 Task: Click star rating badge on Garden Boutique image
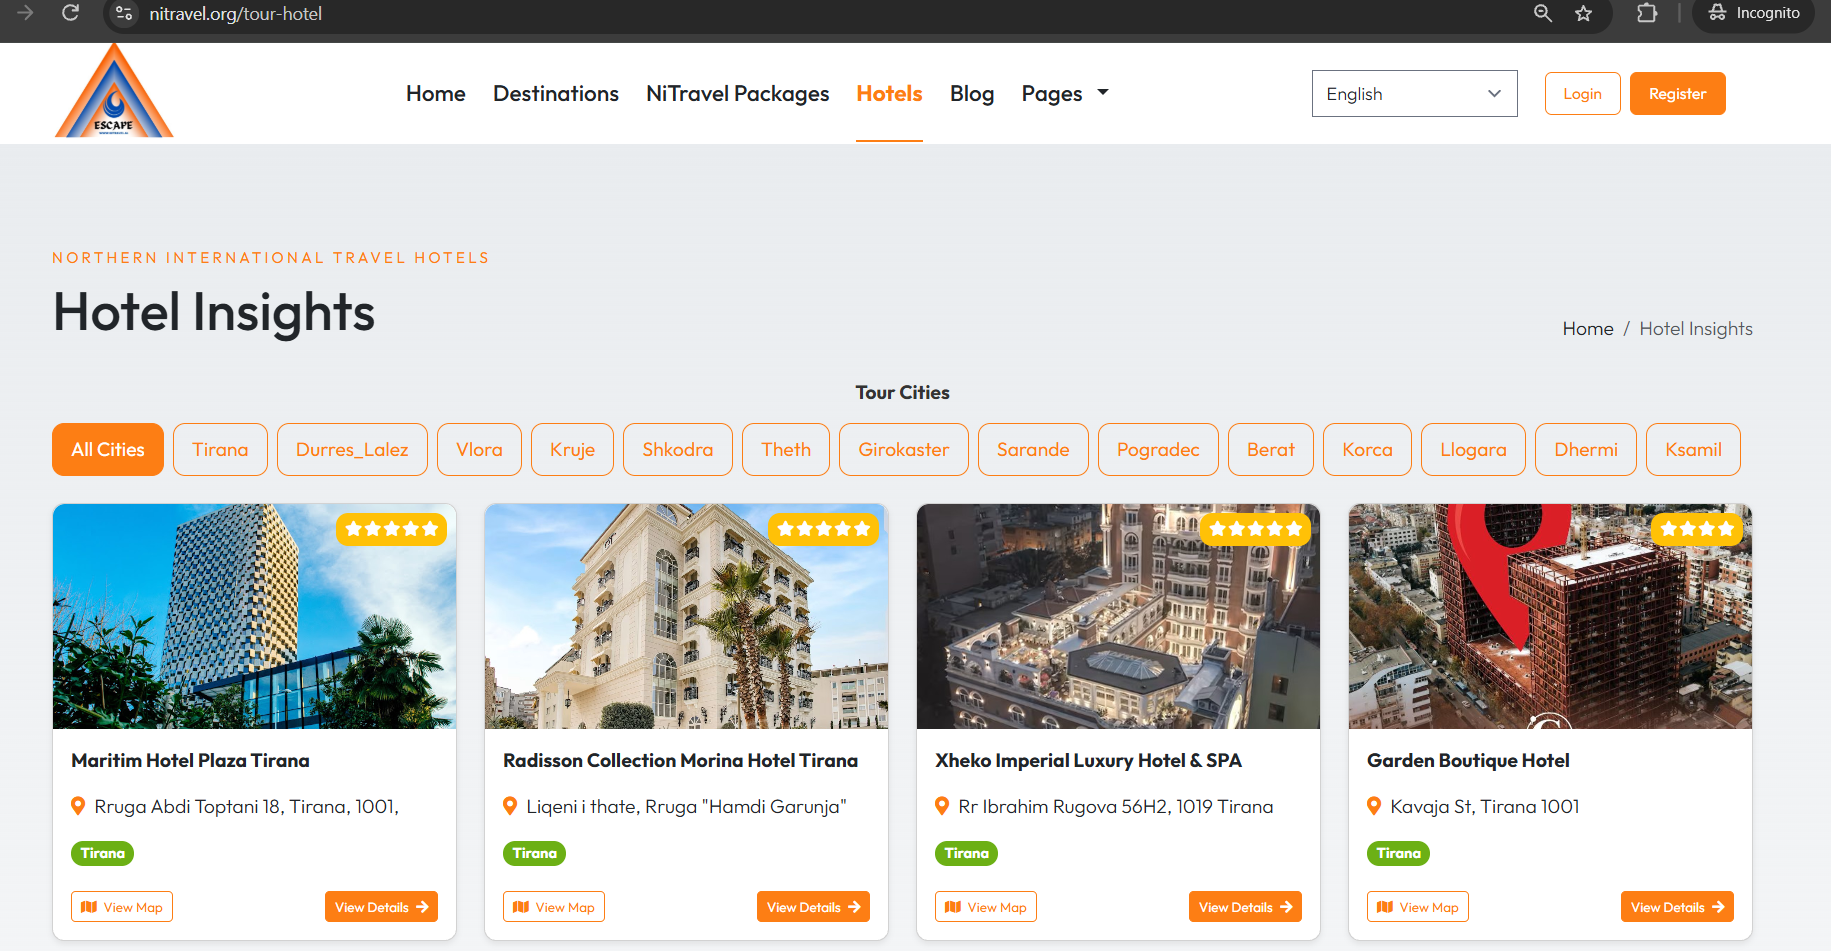point(1697,529)
